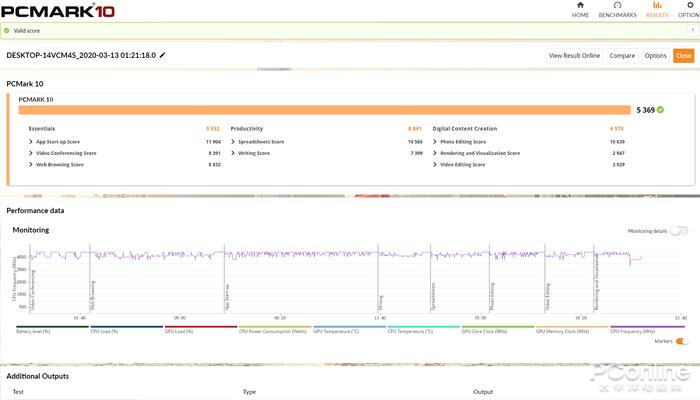The width and height of the screenshot is (700, 400).
Task: Click the PCMark 10 logo
Action: point(58,11)
